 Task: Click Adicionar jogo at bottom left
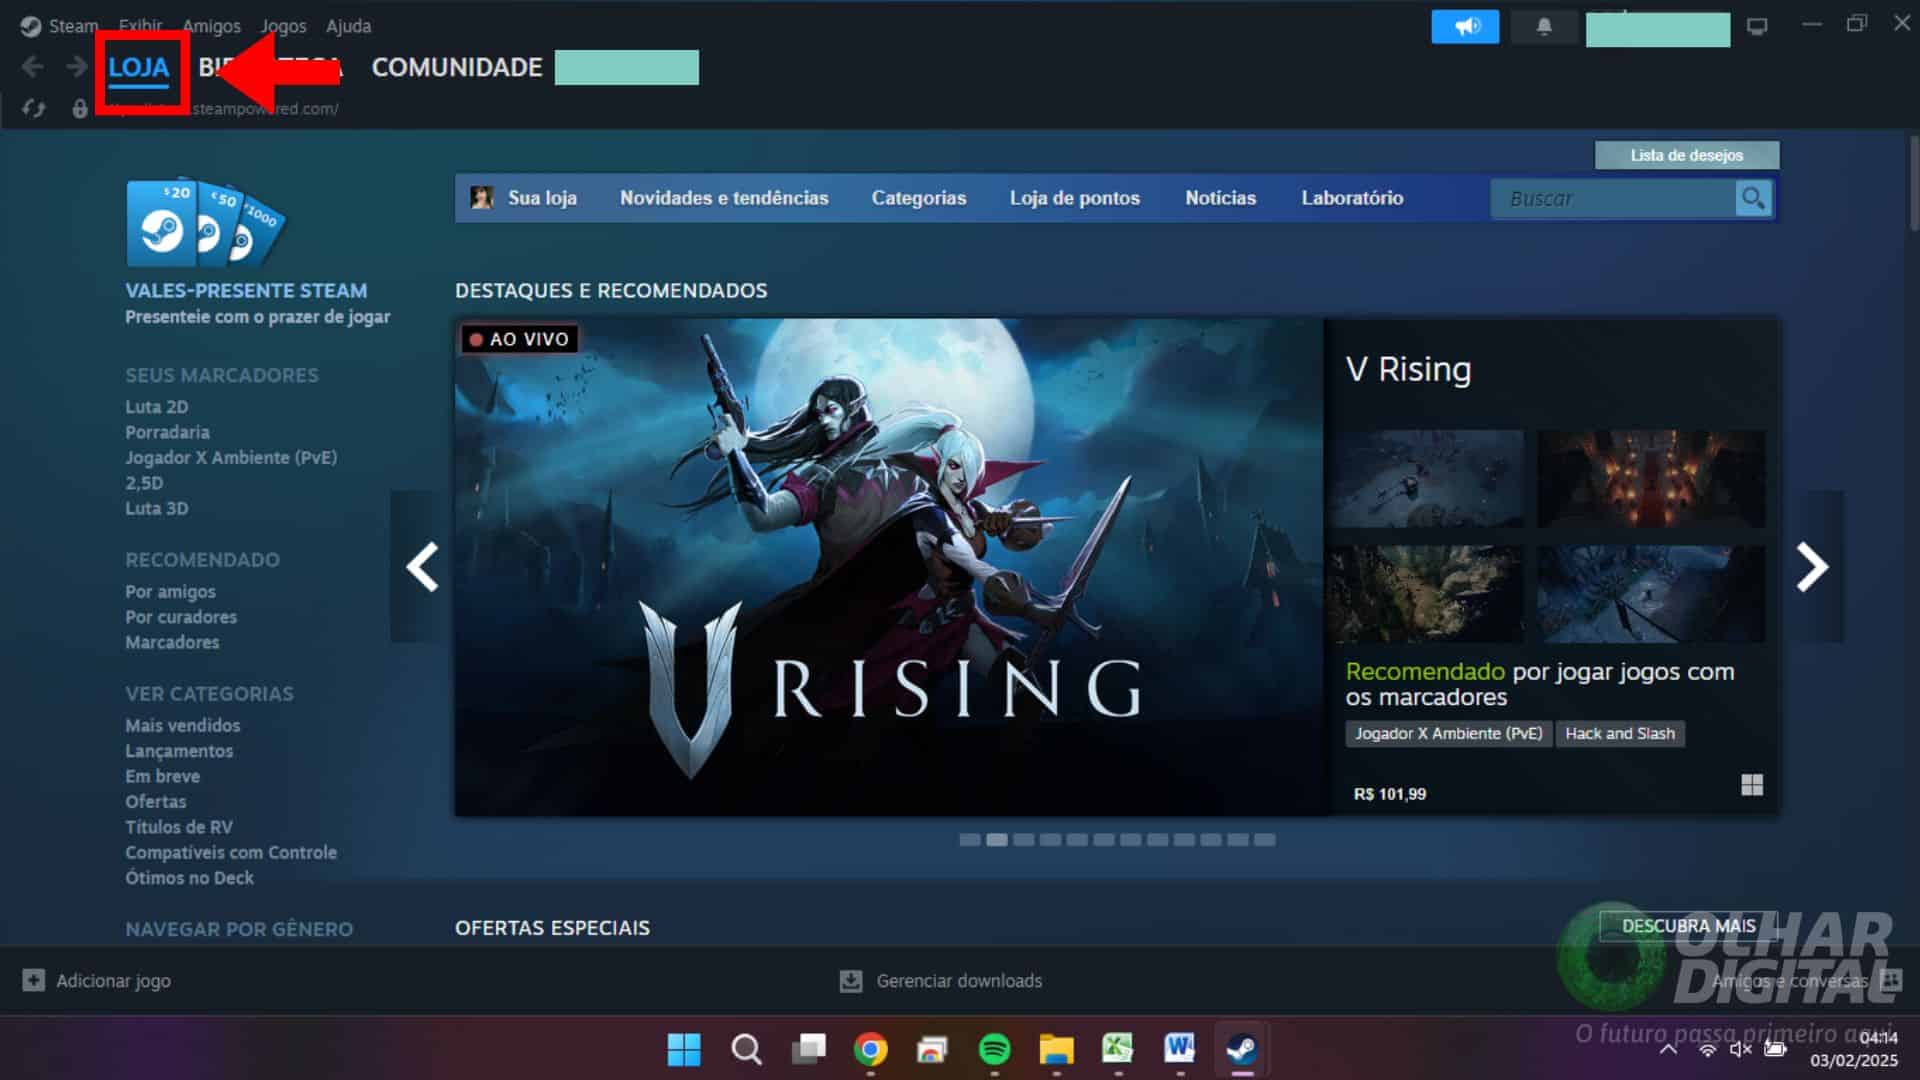[x=113, y=980]
